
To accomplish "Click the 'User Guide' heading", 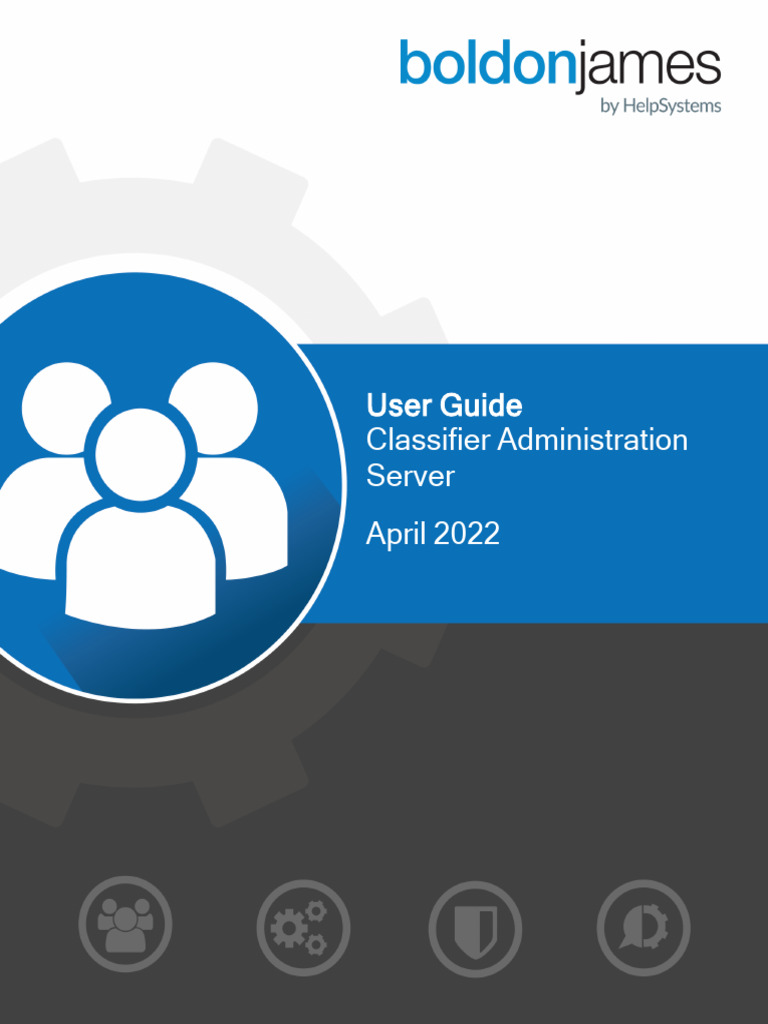I will click(444, 406).
